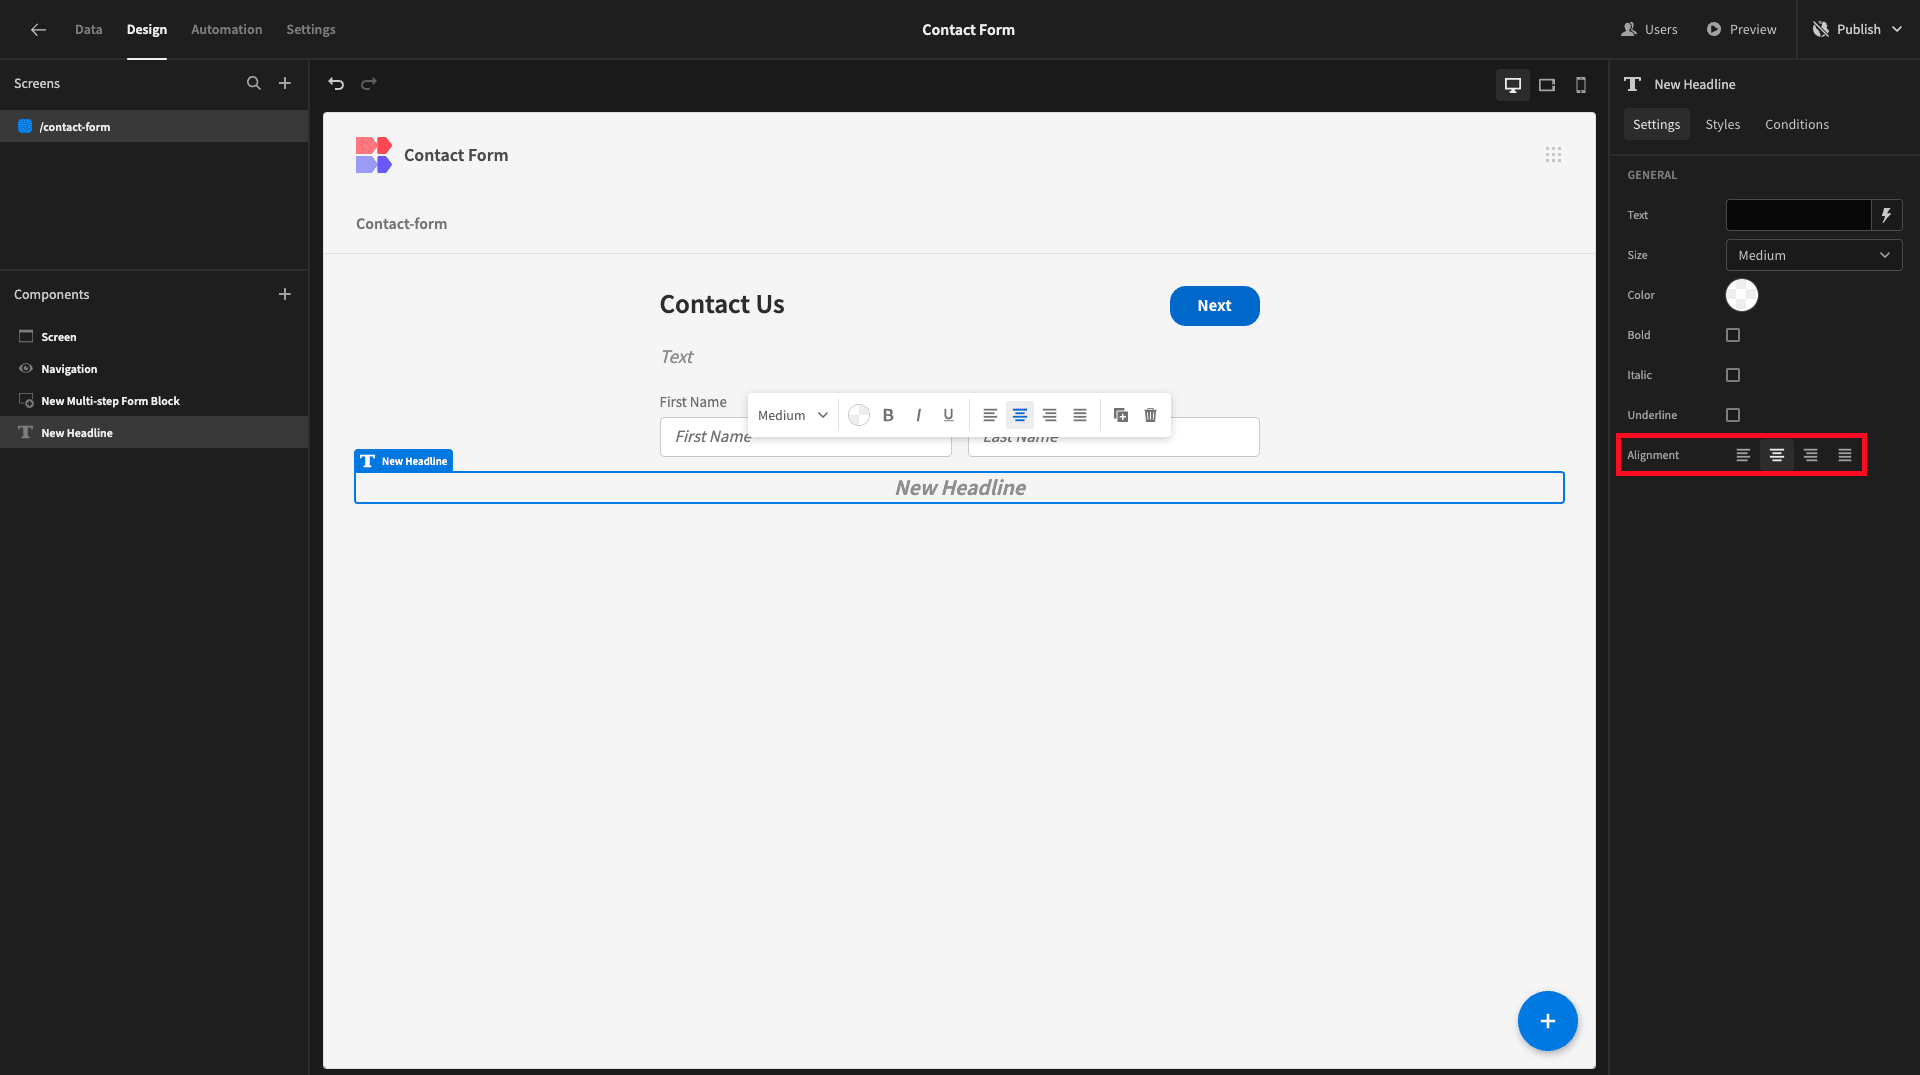Switch to tablet preview device icon
The image size is (1920, 1075).
[1547, 85]
